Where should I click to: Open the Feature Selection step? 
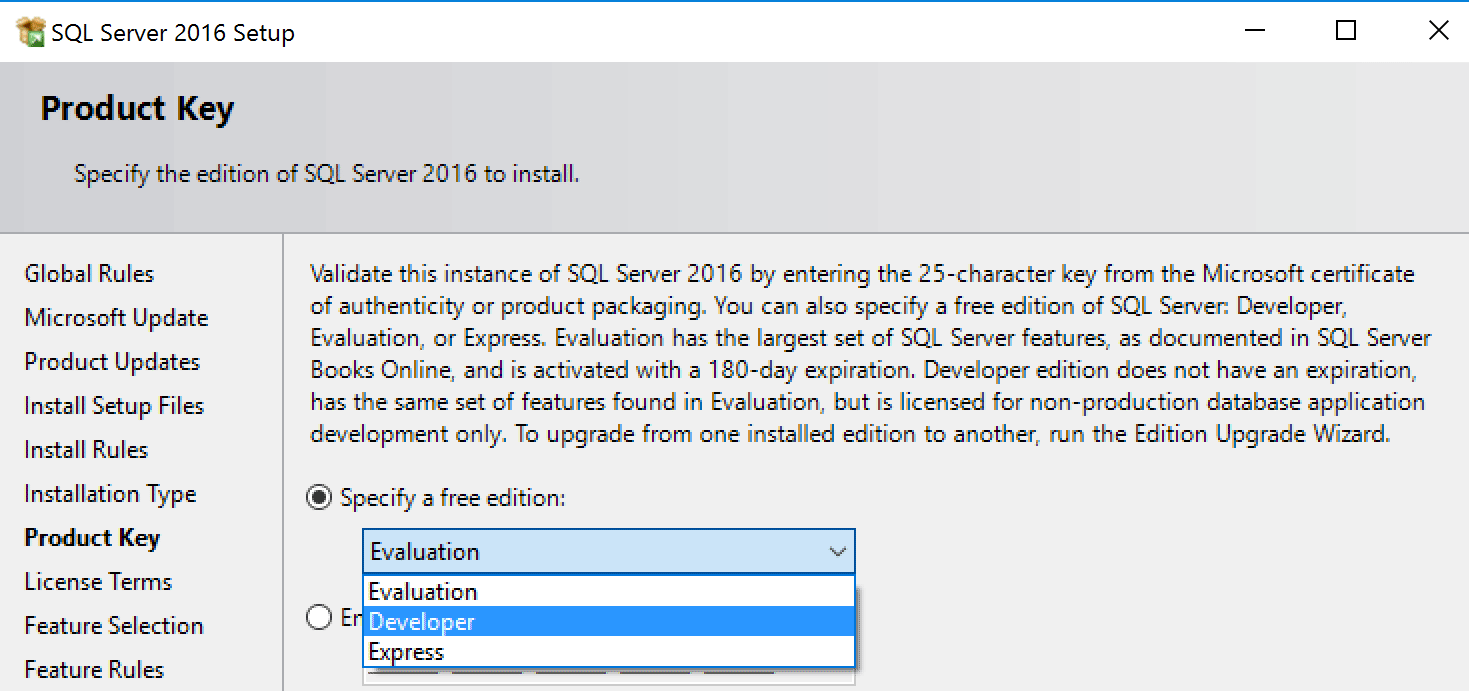[114, 626]
